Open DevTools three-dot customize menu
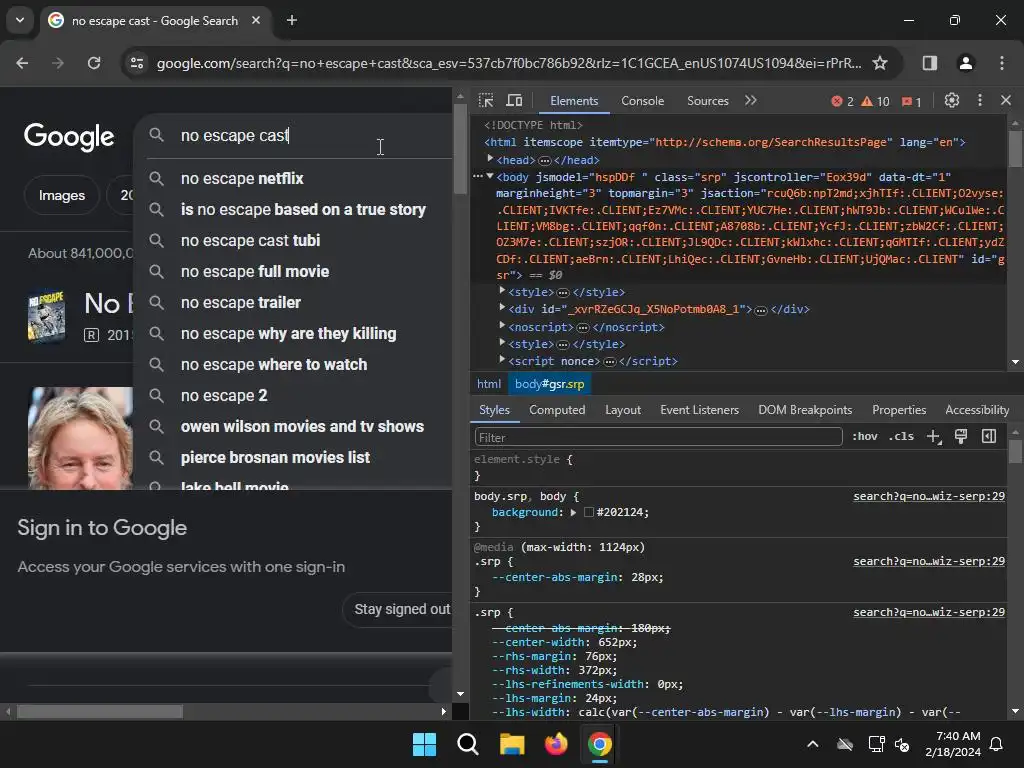Image resolution: width=1024 pixels, height=768 pixels. [980, 101]
